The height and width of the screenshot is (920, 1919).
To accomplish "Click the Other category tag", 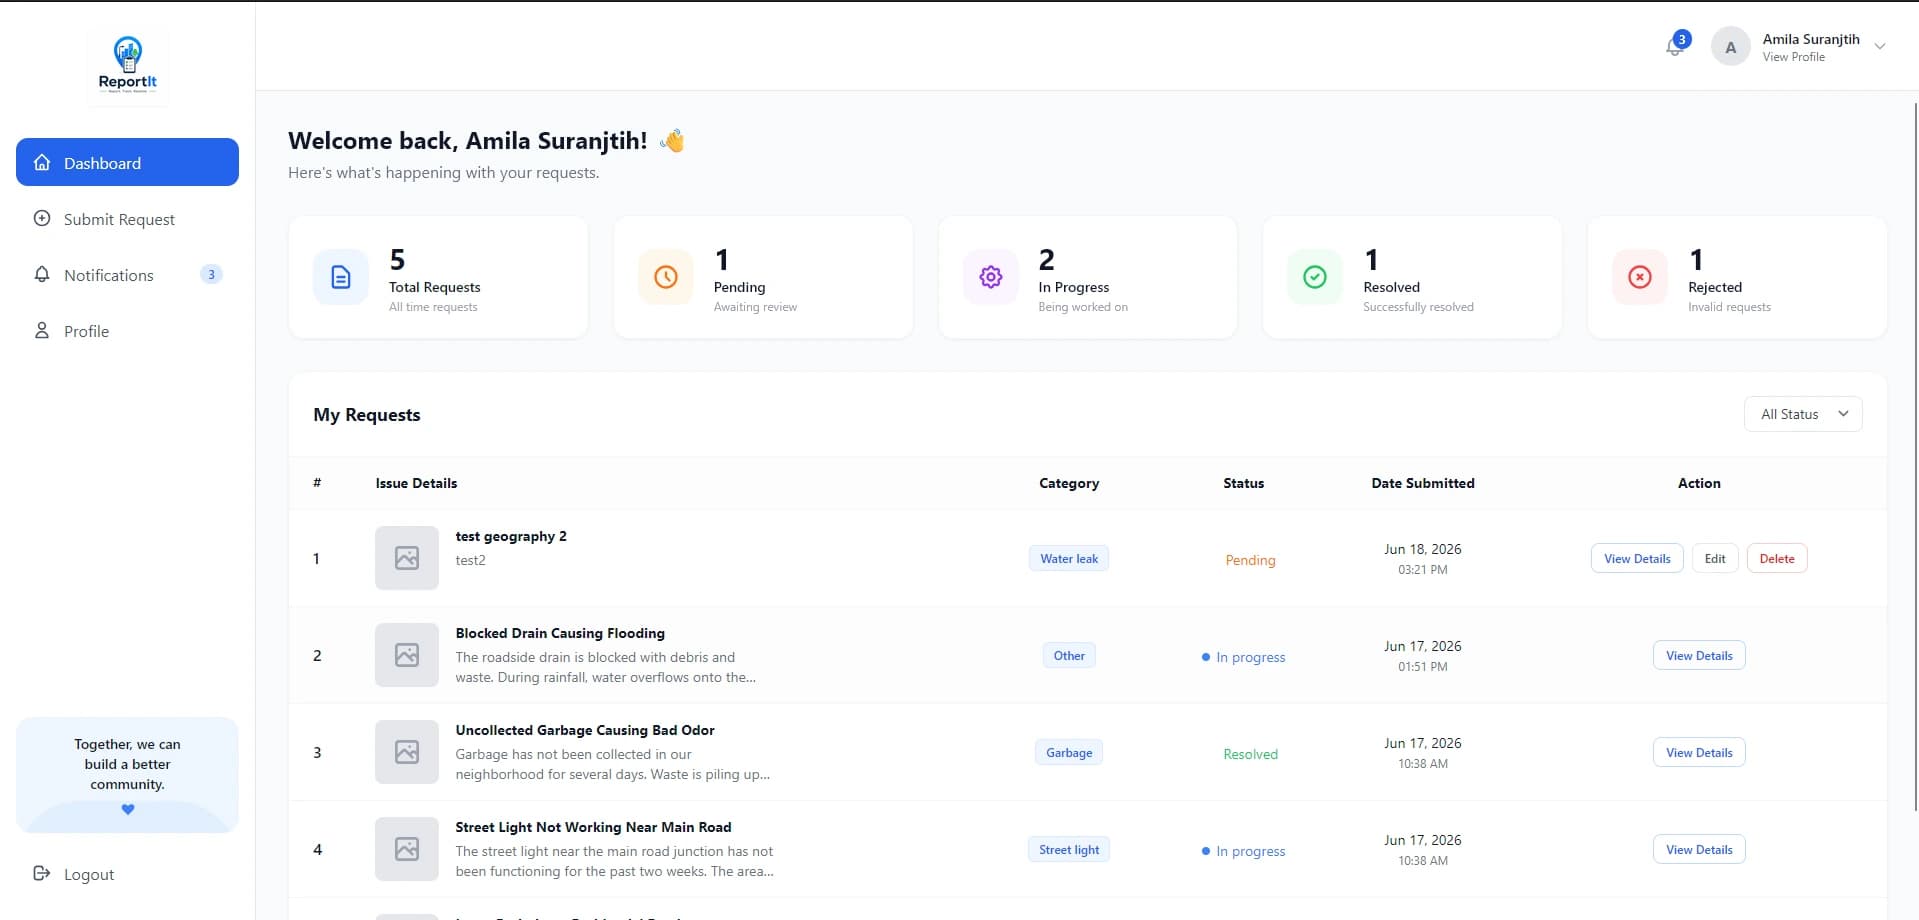I will (1069, 655).
